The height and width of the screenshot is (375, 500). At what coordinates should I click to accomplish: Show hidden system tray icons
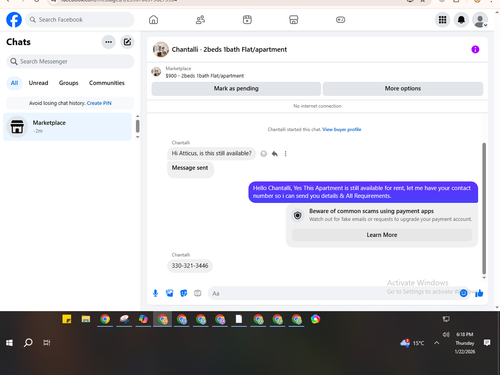pos(437,343)
